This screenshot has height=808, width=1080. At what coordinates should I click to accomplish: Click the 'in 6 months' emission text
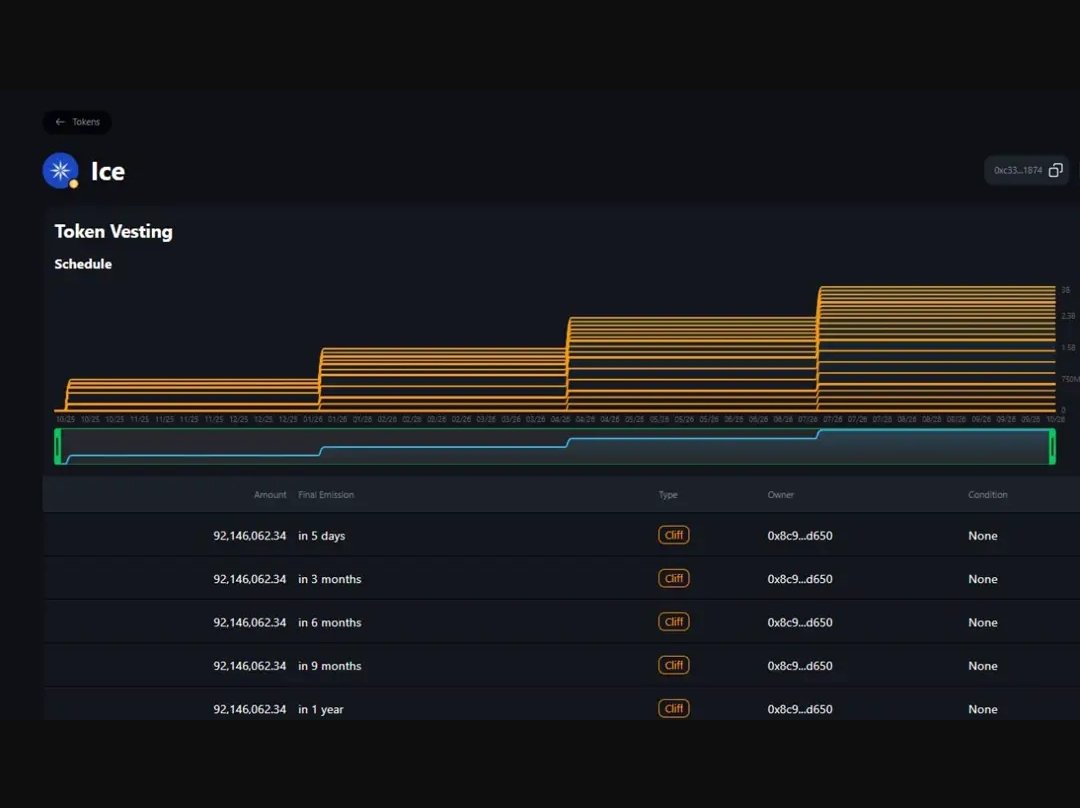(x=329, y=623)
